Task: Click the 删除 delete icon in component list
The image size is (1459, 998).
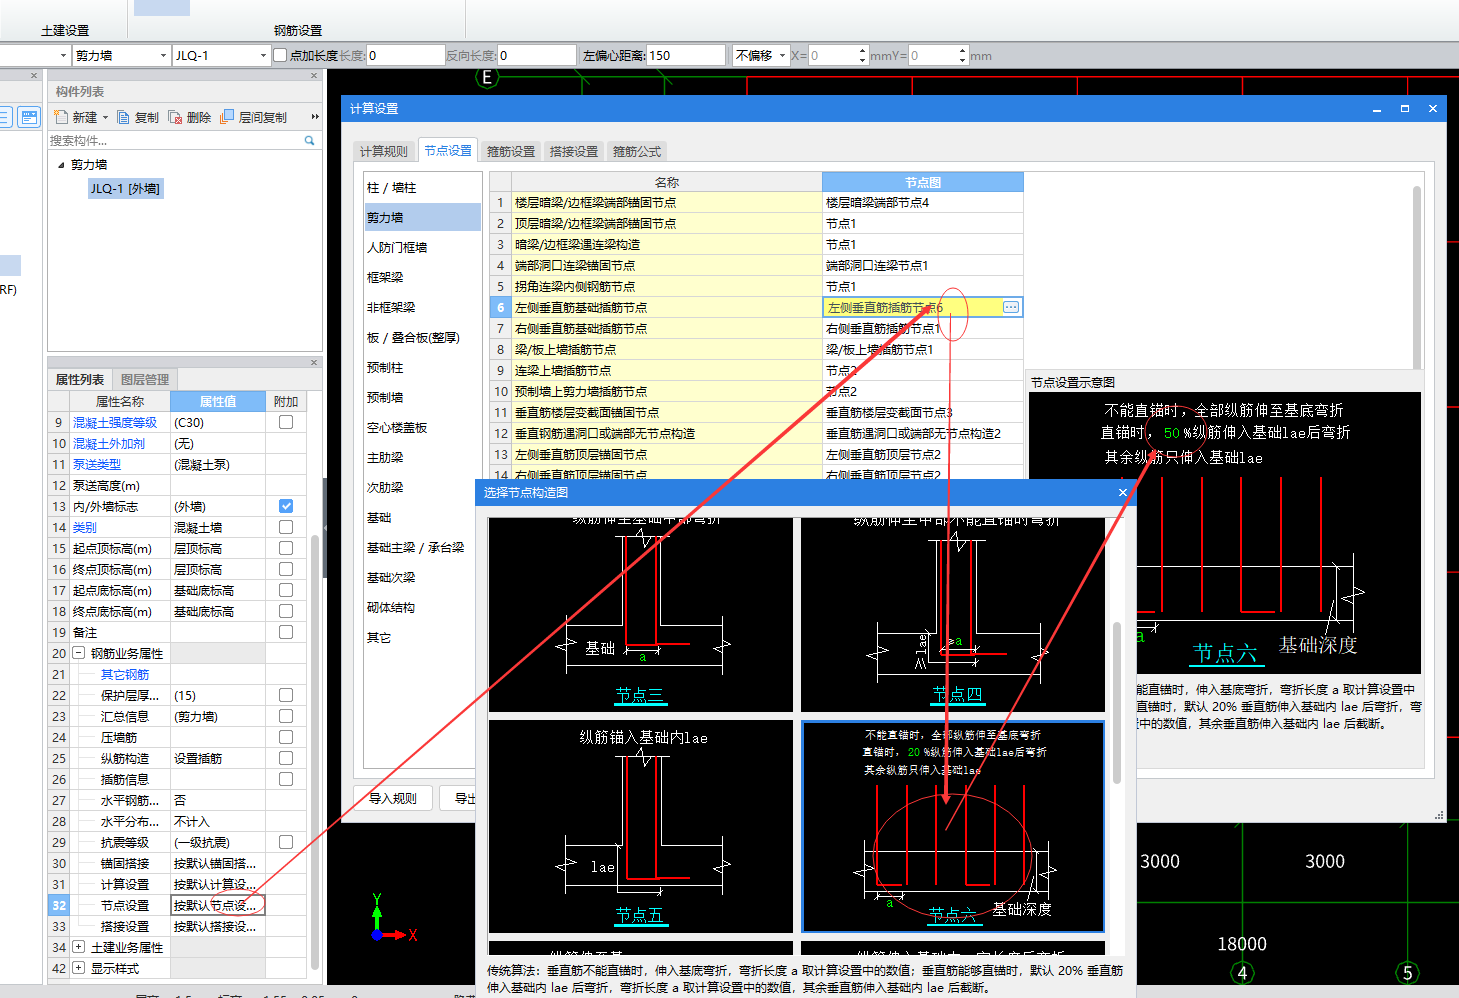Action: [175, 117]
